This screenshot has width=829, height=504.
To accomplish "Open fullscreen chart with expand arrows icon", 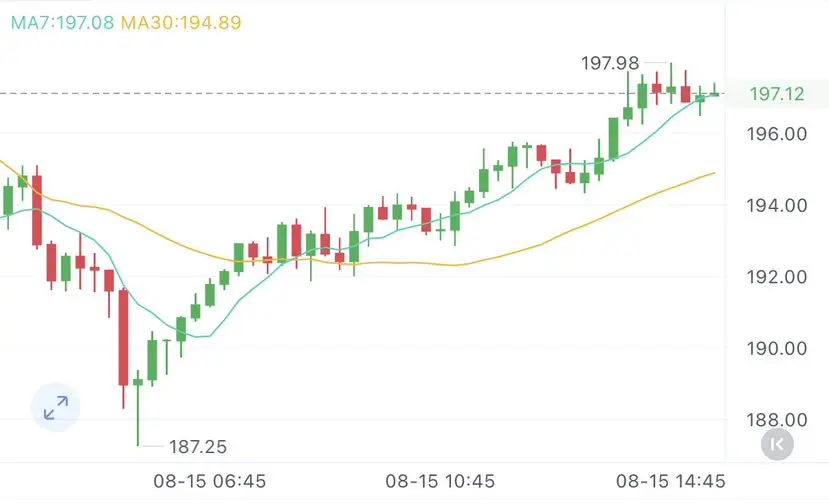I will point(56,407).
